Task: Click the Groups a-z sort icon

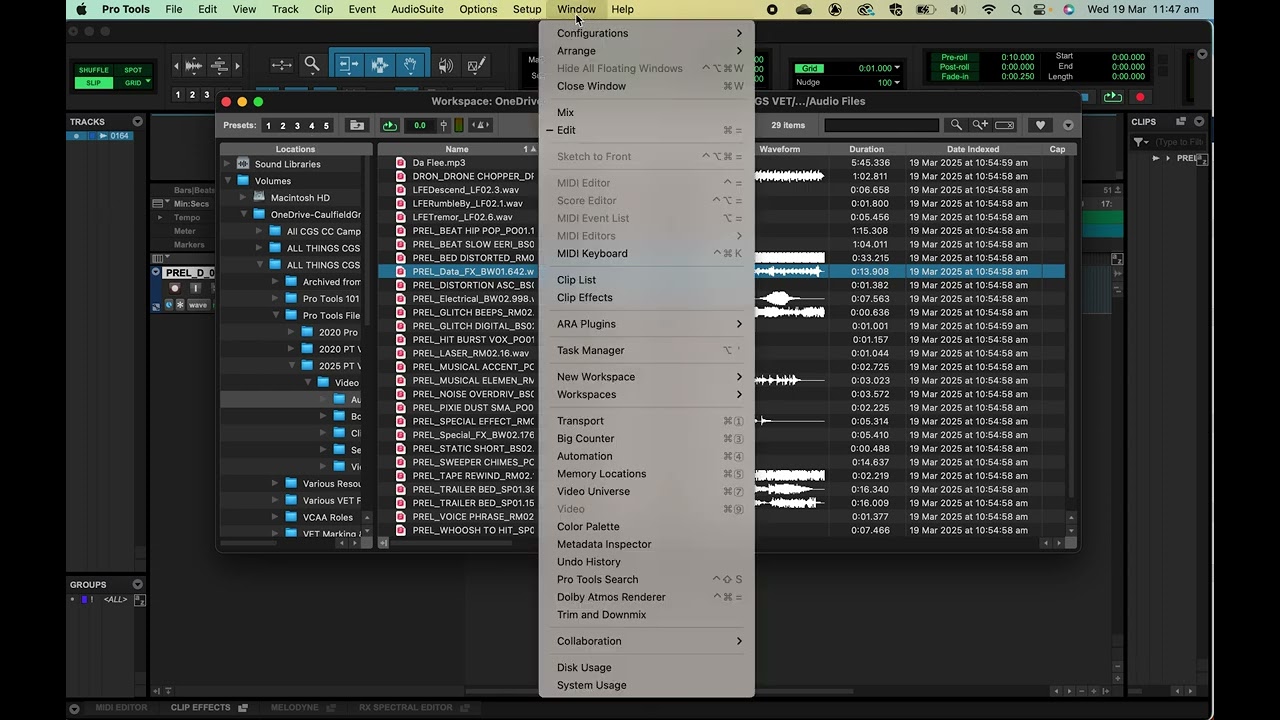Action: 140,600
